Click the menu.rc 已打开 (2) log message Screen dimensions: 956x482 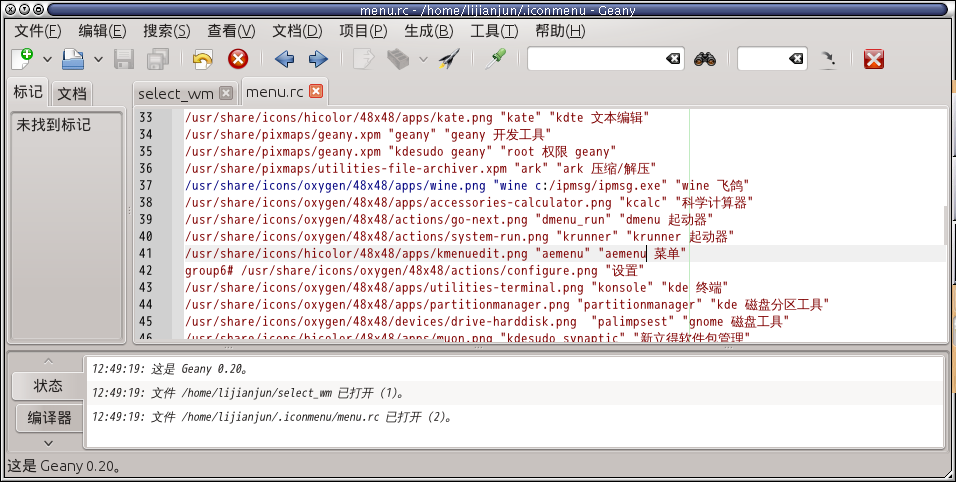(272, 417)
